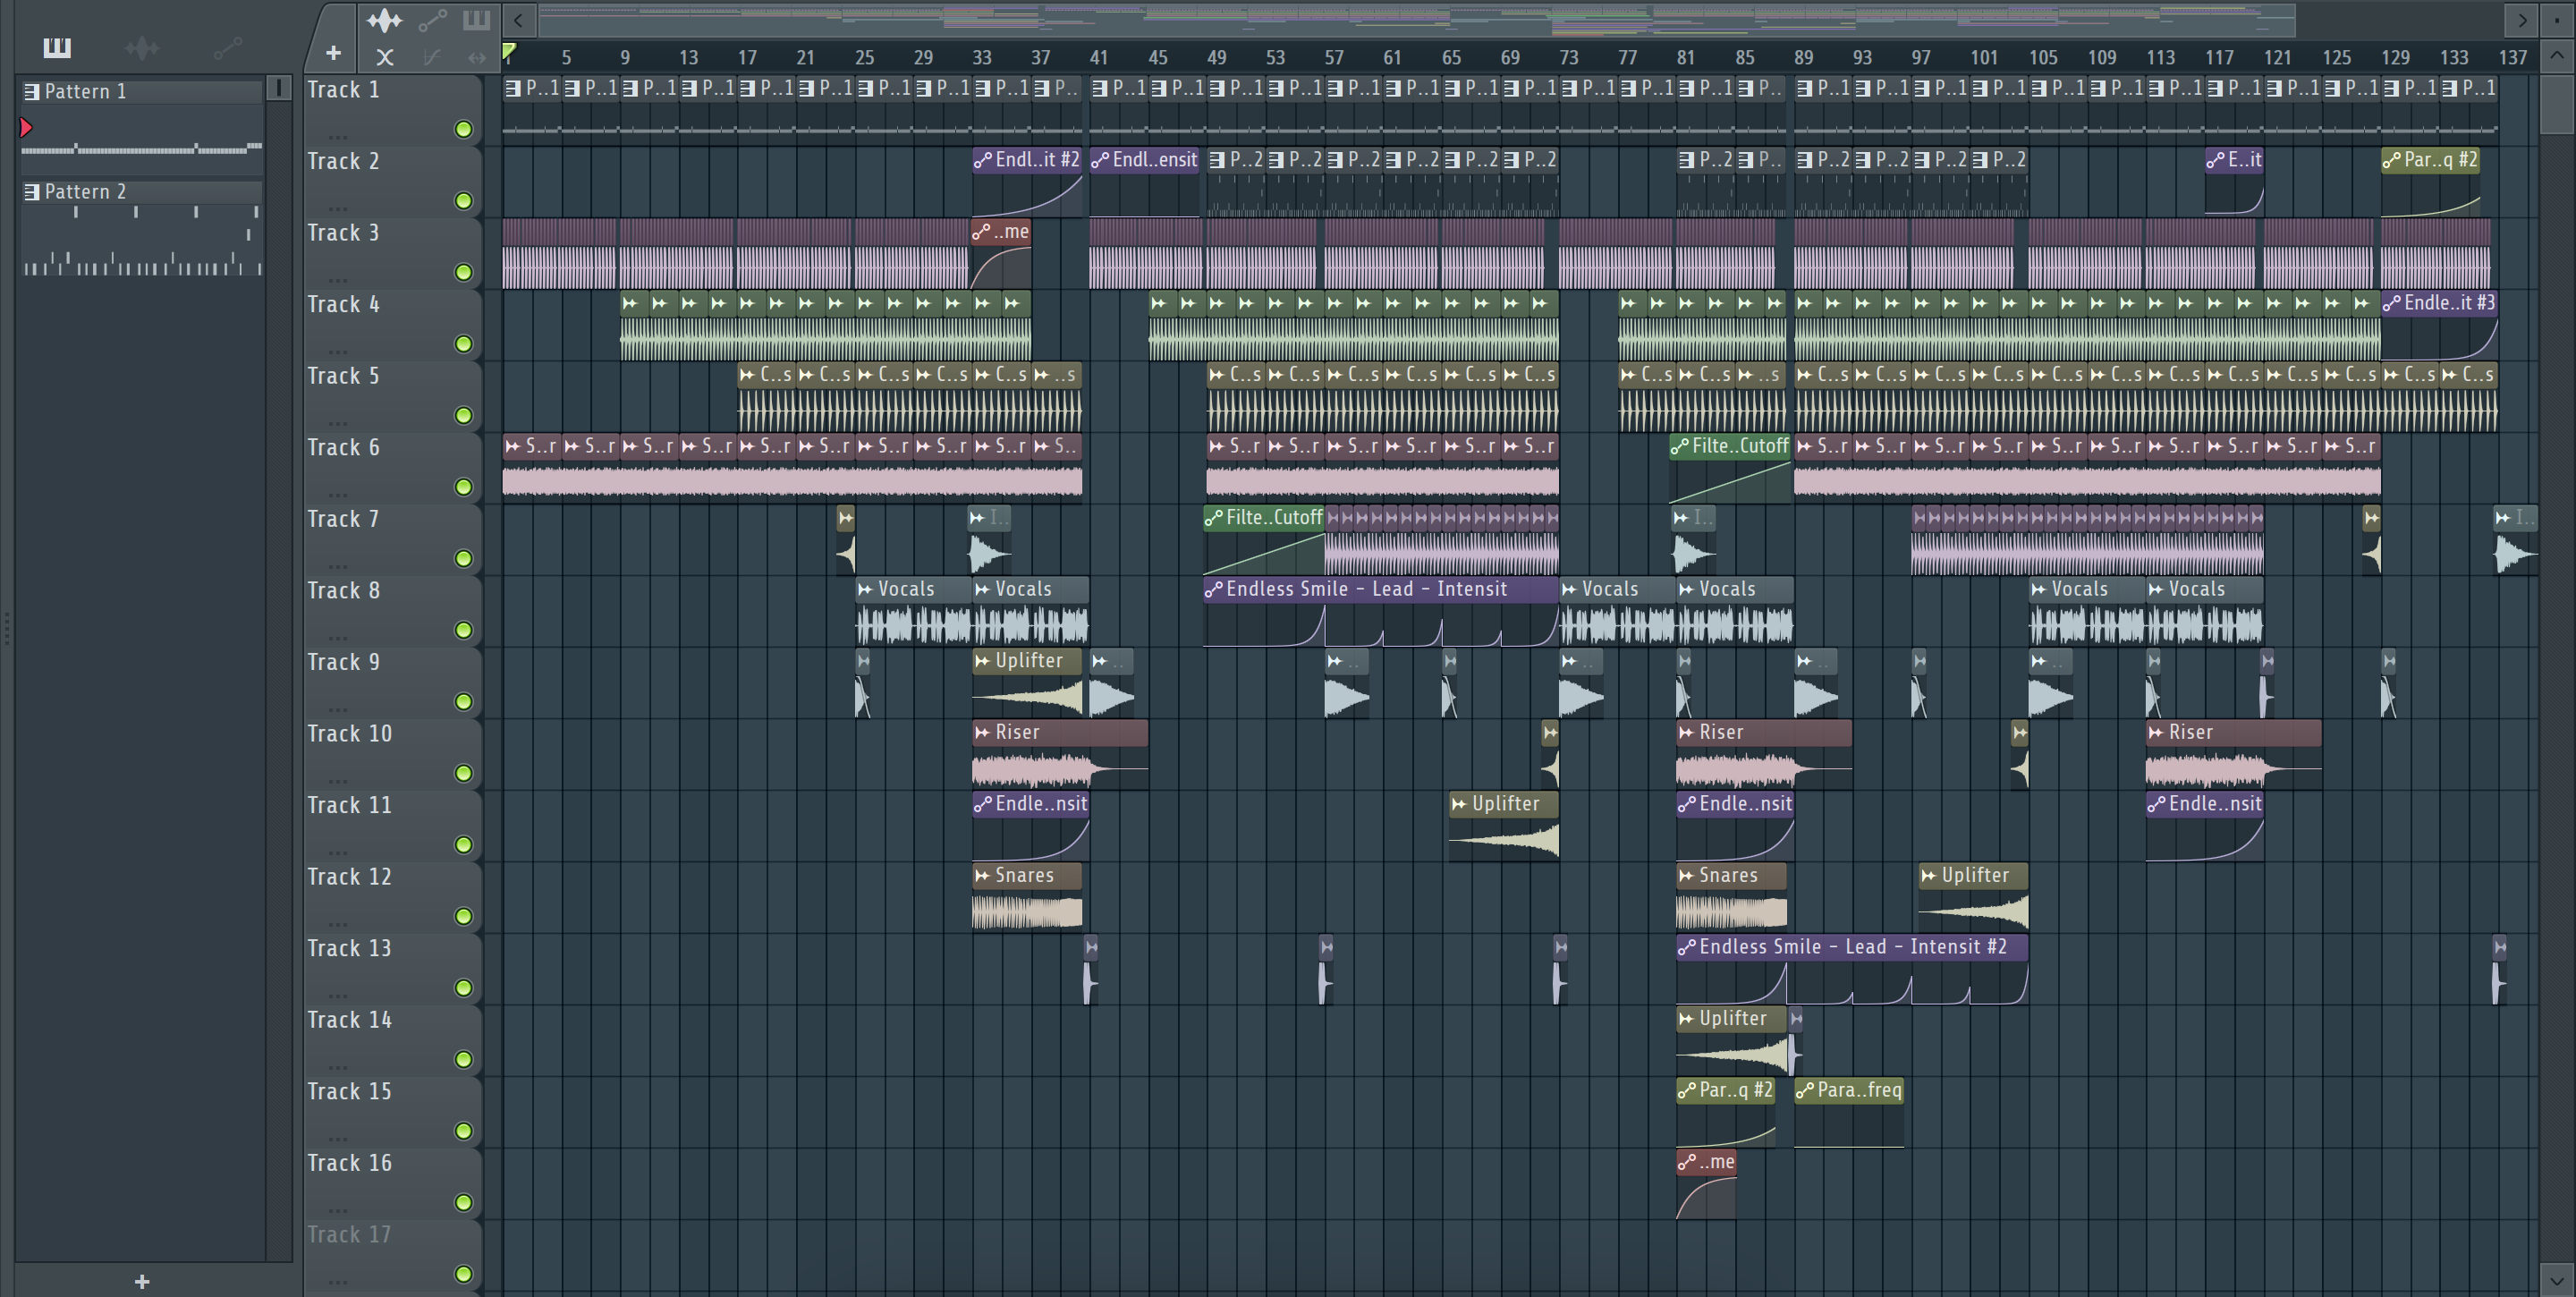
Task: Click the picker panel vertical scroll handle
Action: coord(279,89)
